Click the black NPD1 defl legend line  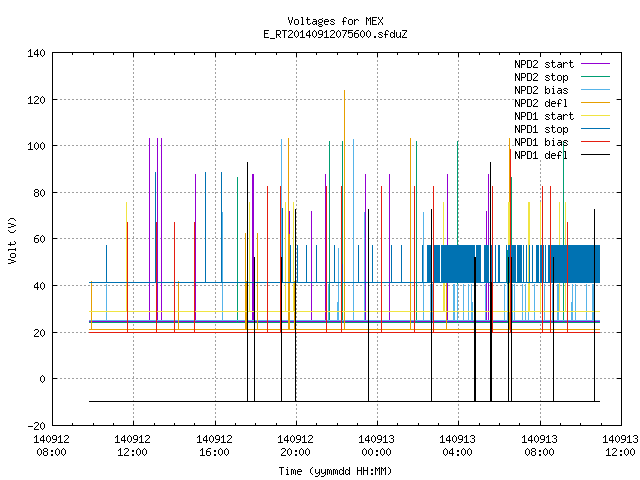point(596,155)
